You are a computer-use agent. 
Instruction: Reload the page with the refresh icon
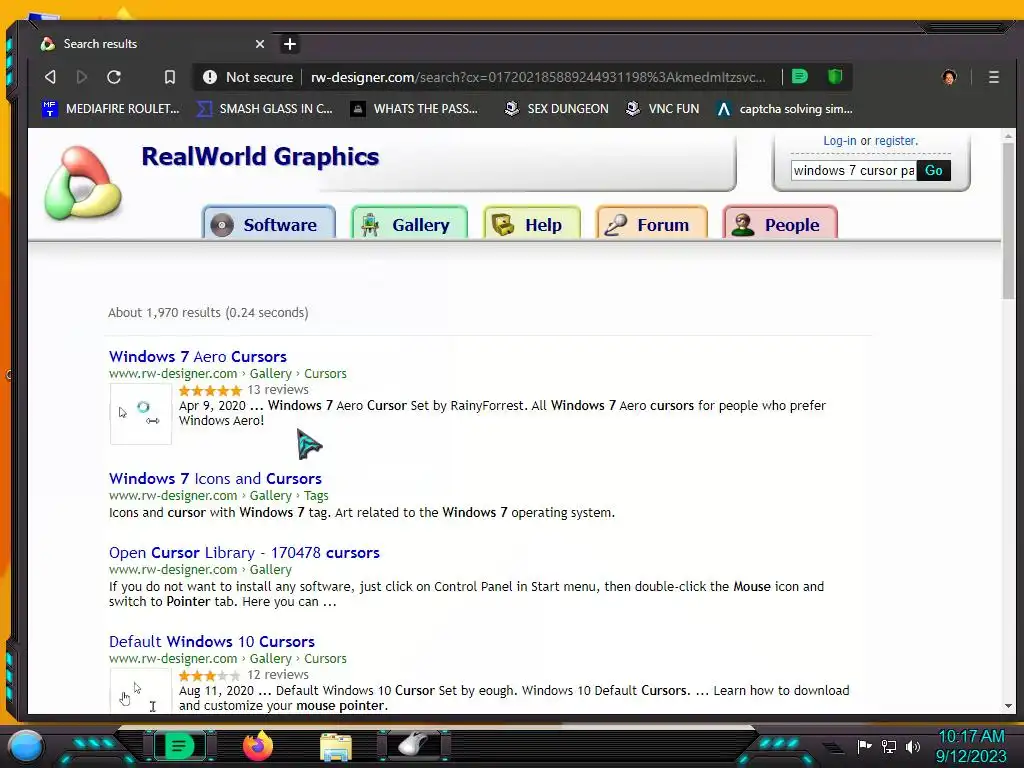click(114, 77)
